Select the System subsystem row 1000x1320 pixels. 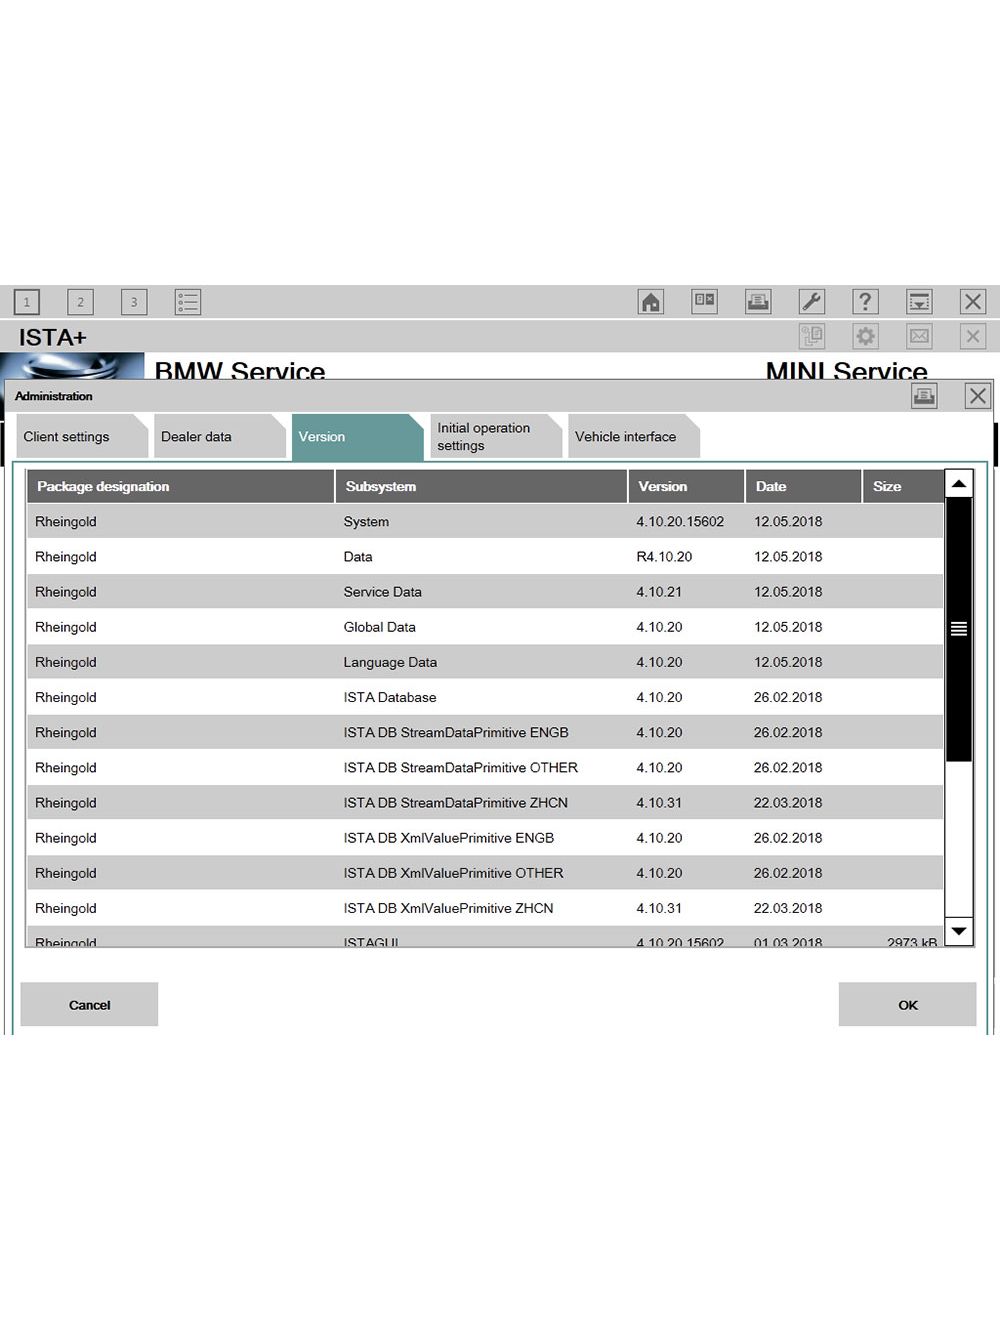(x=485, y=522)
